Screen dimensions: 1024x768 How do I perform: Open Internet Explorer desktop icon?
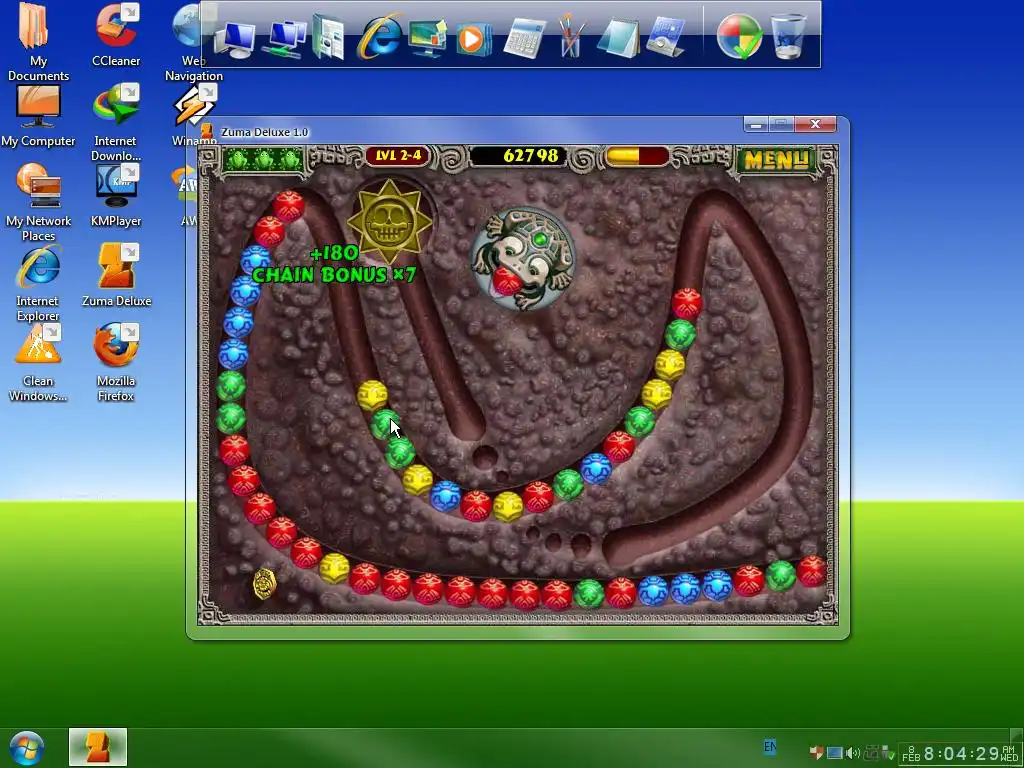[38, 283]
